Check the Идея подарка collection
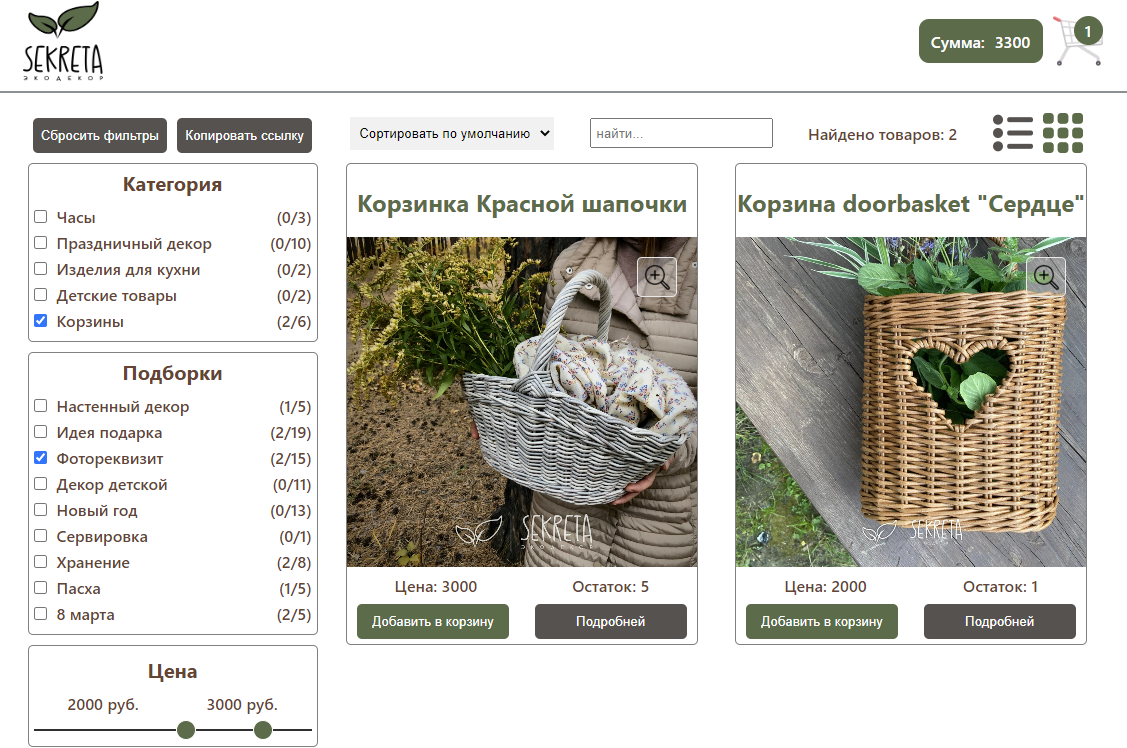Viewport: 1127px width, 748px height. pyautogui.click(x=41, y=432)
